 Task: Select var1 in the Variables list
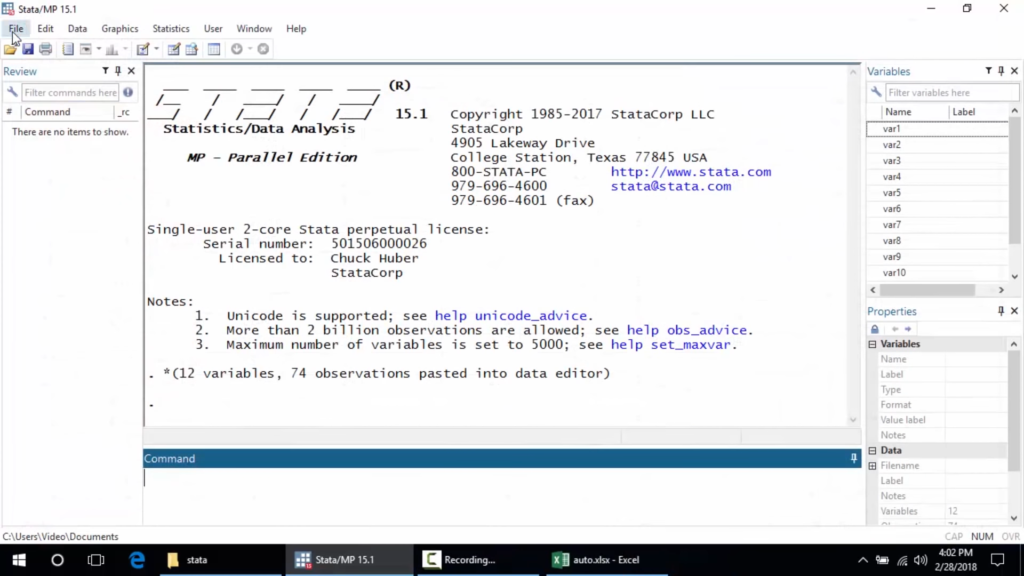938,129
